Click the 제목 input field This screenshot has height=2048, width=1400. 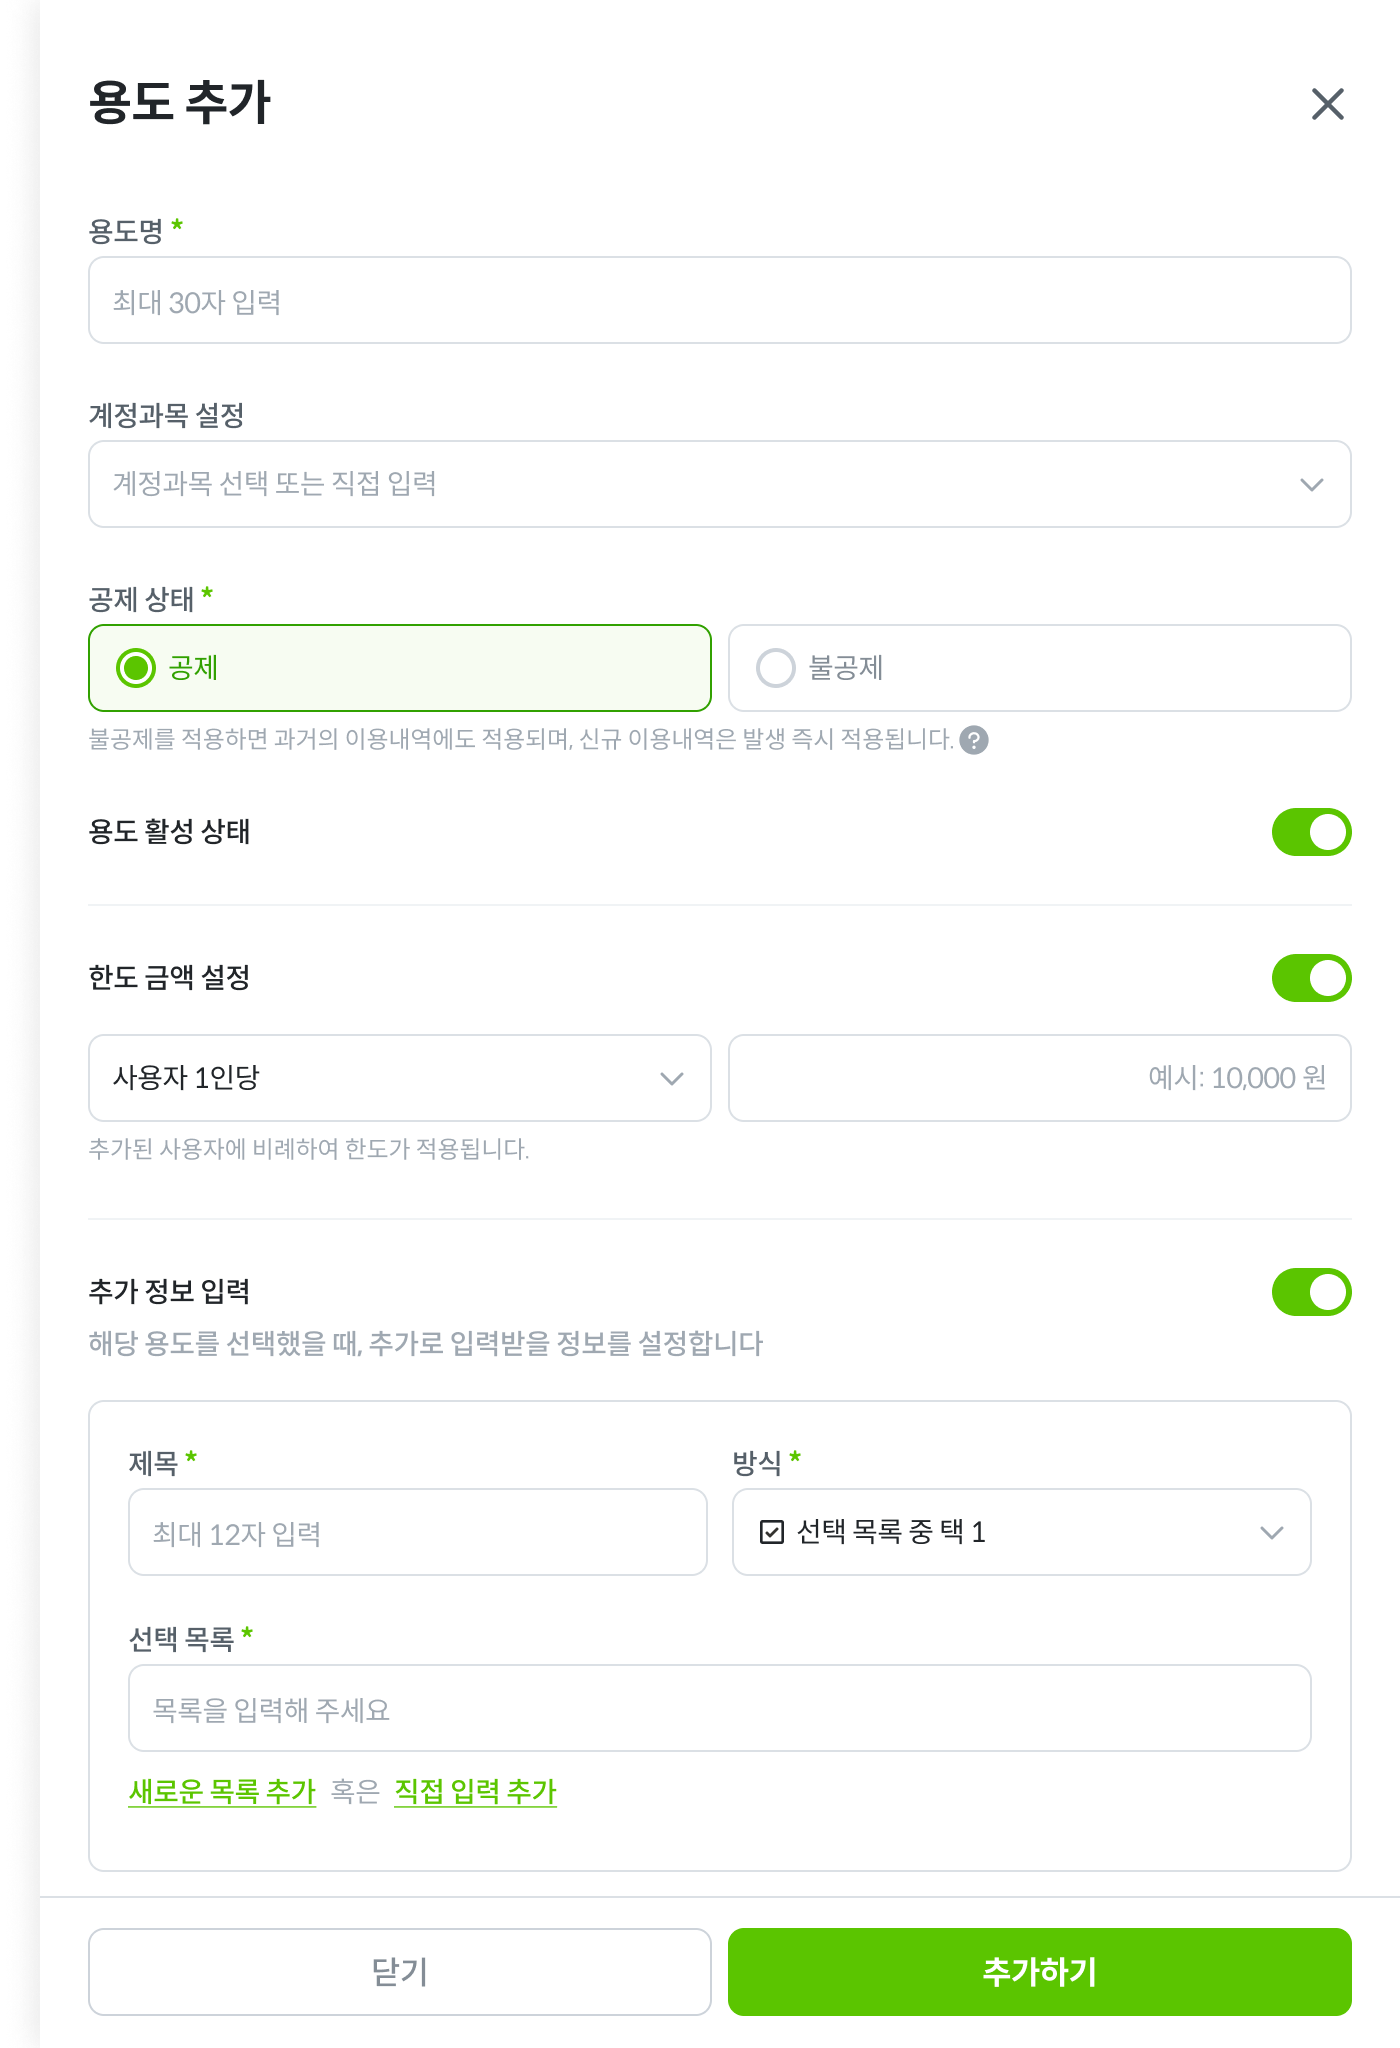418,1532
